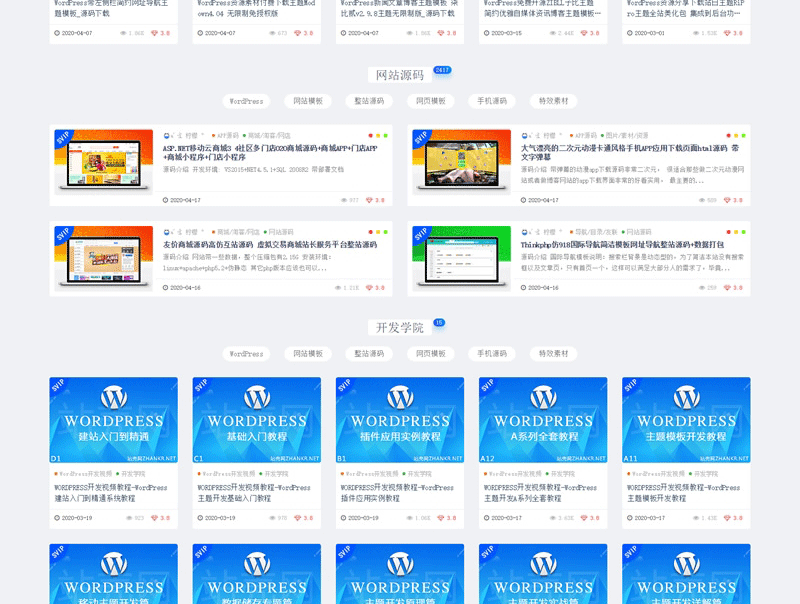
Task: Click the diamond icon on the 主题模板开发教程 card
Action: pos(727,518)
